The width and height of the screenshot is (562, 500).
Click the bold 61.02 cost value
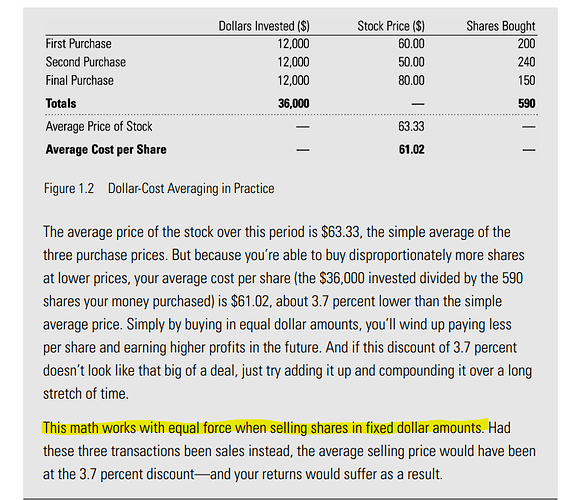point(411,149)
